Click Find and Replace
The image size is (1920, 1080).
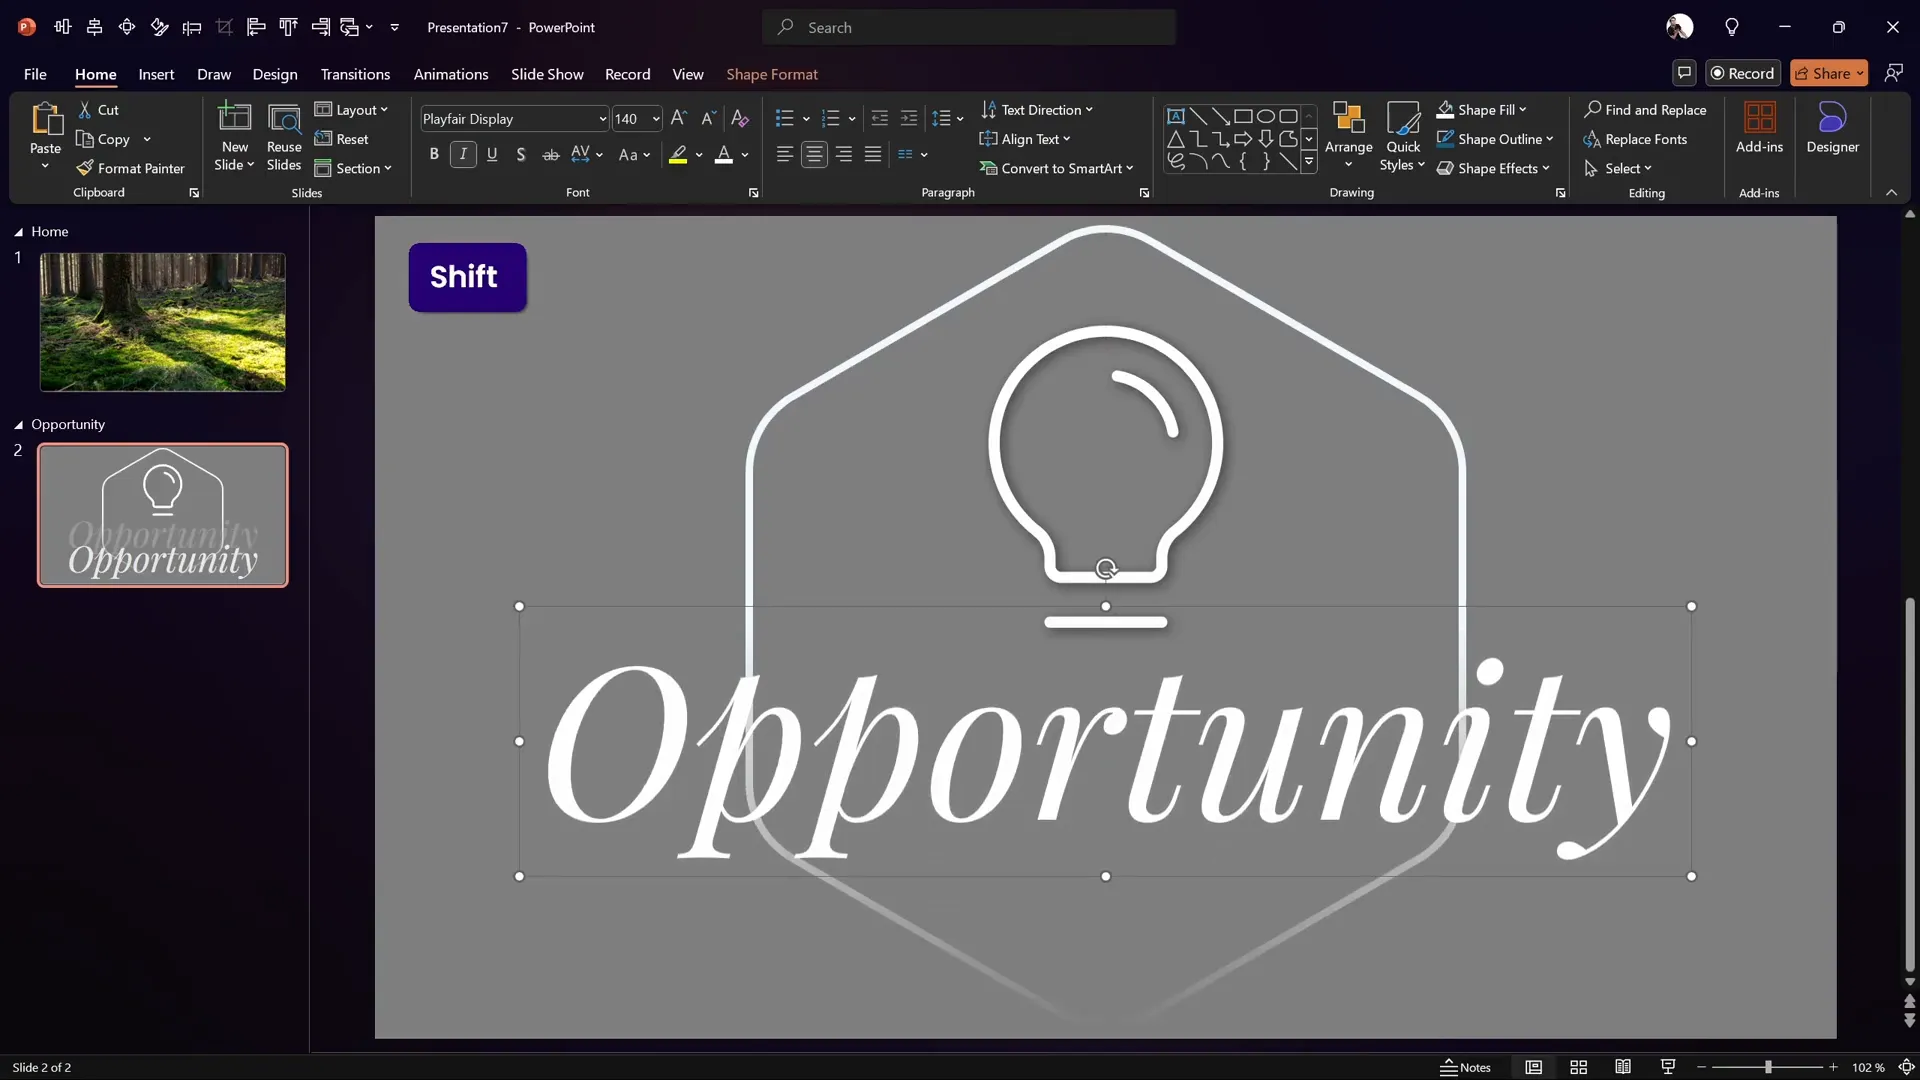(1645, 110)
